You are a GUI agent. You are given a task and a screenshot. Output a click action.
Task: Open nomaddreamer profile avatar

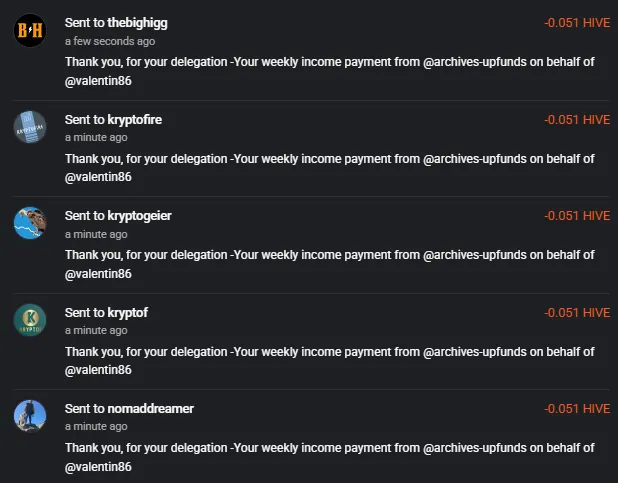pyautogui.click(x=30, y=416)
